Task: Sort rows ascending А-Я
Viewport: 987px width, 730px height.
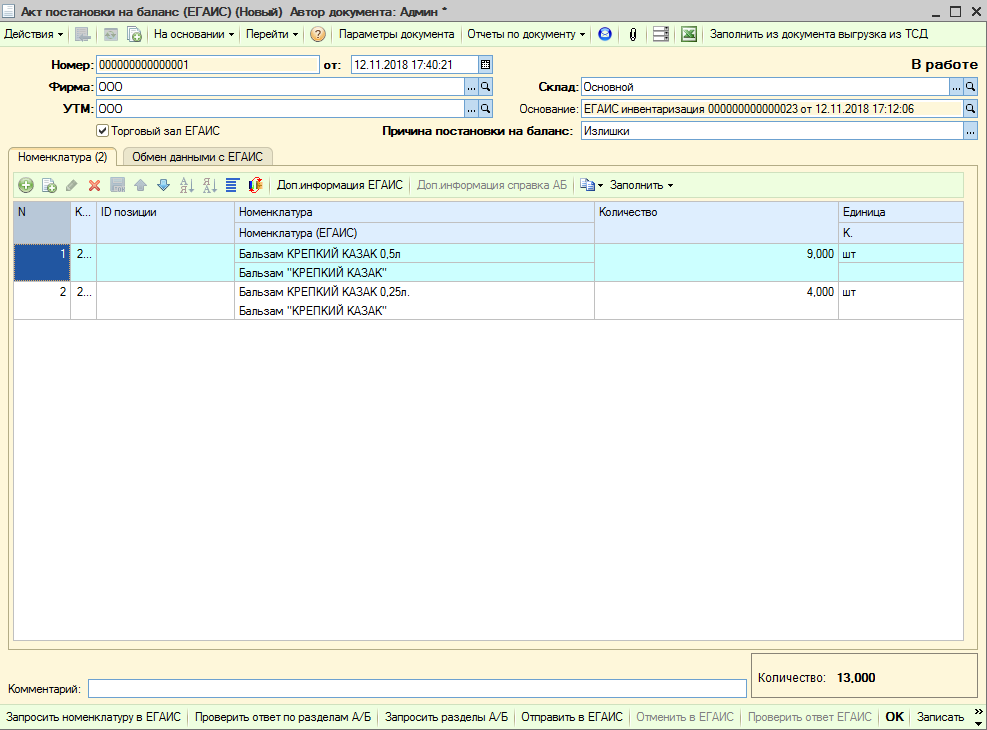Action: pyautogui.click(x=186, y=185)
